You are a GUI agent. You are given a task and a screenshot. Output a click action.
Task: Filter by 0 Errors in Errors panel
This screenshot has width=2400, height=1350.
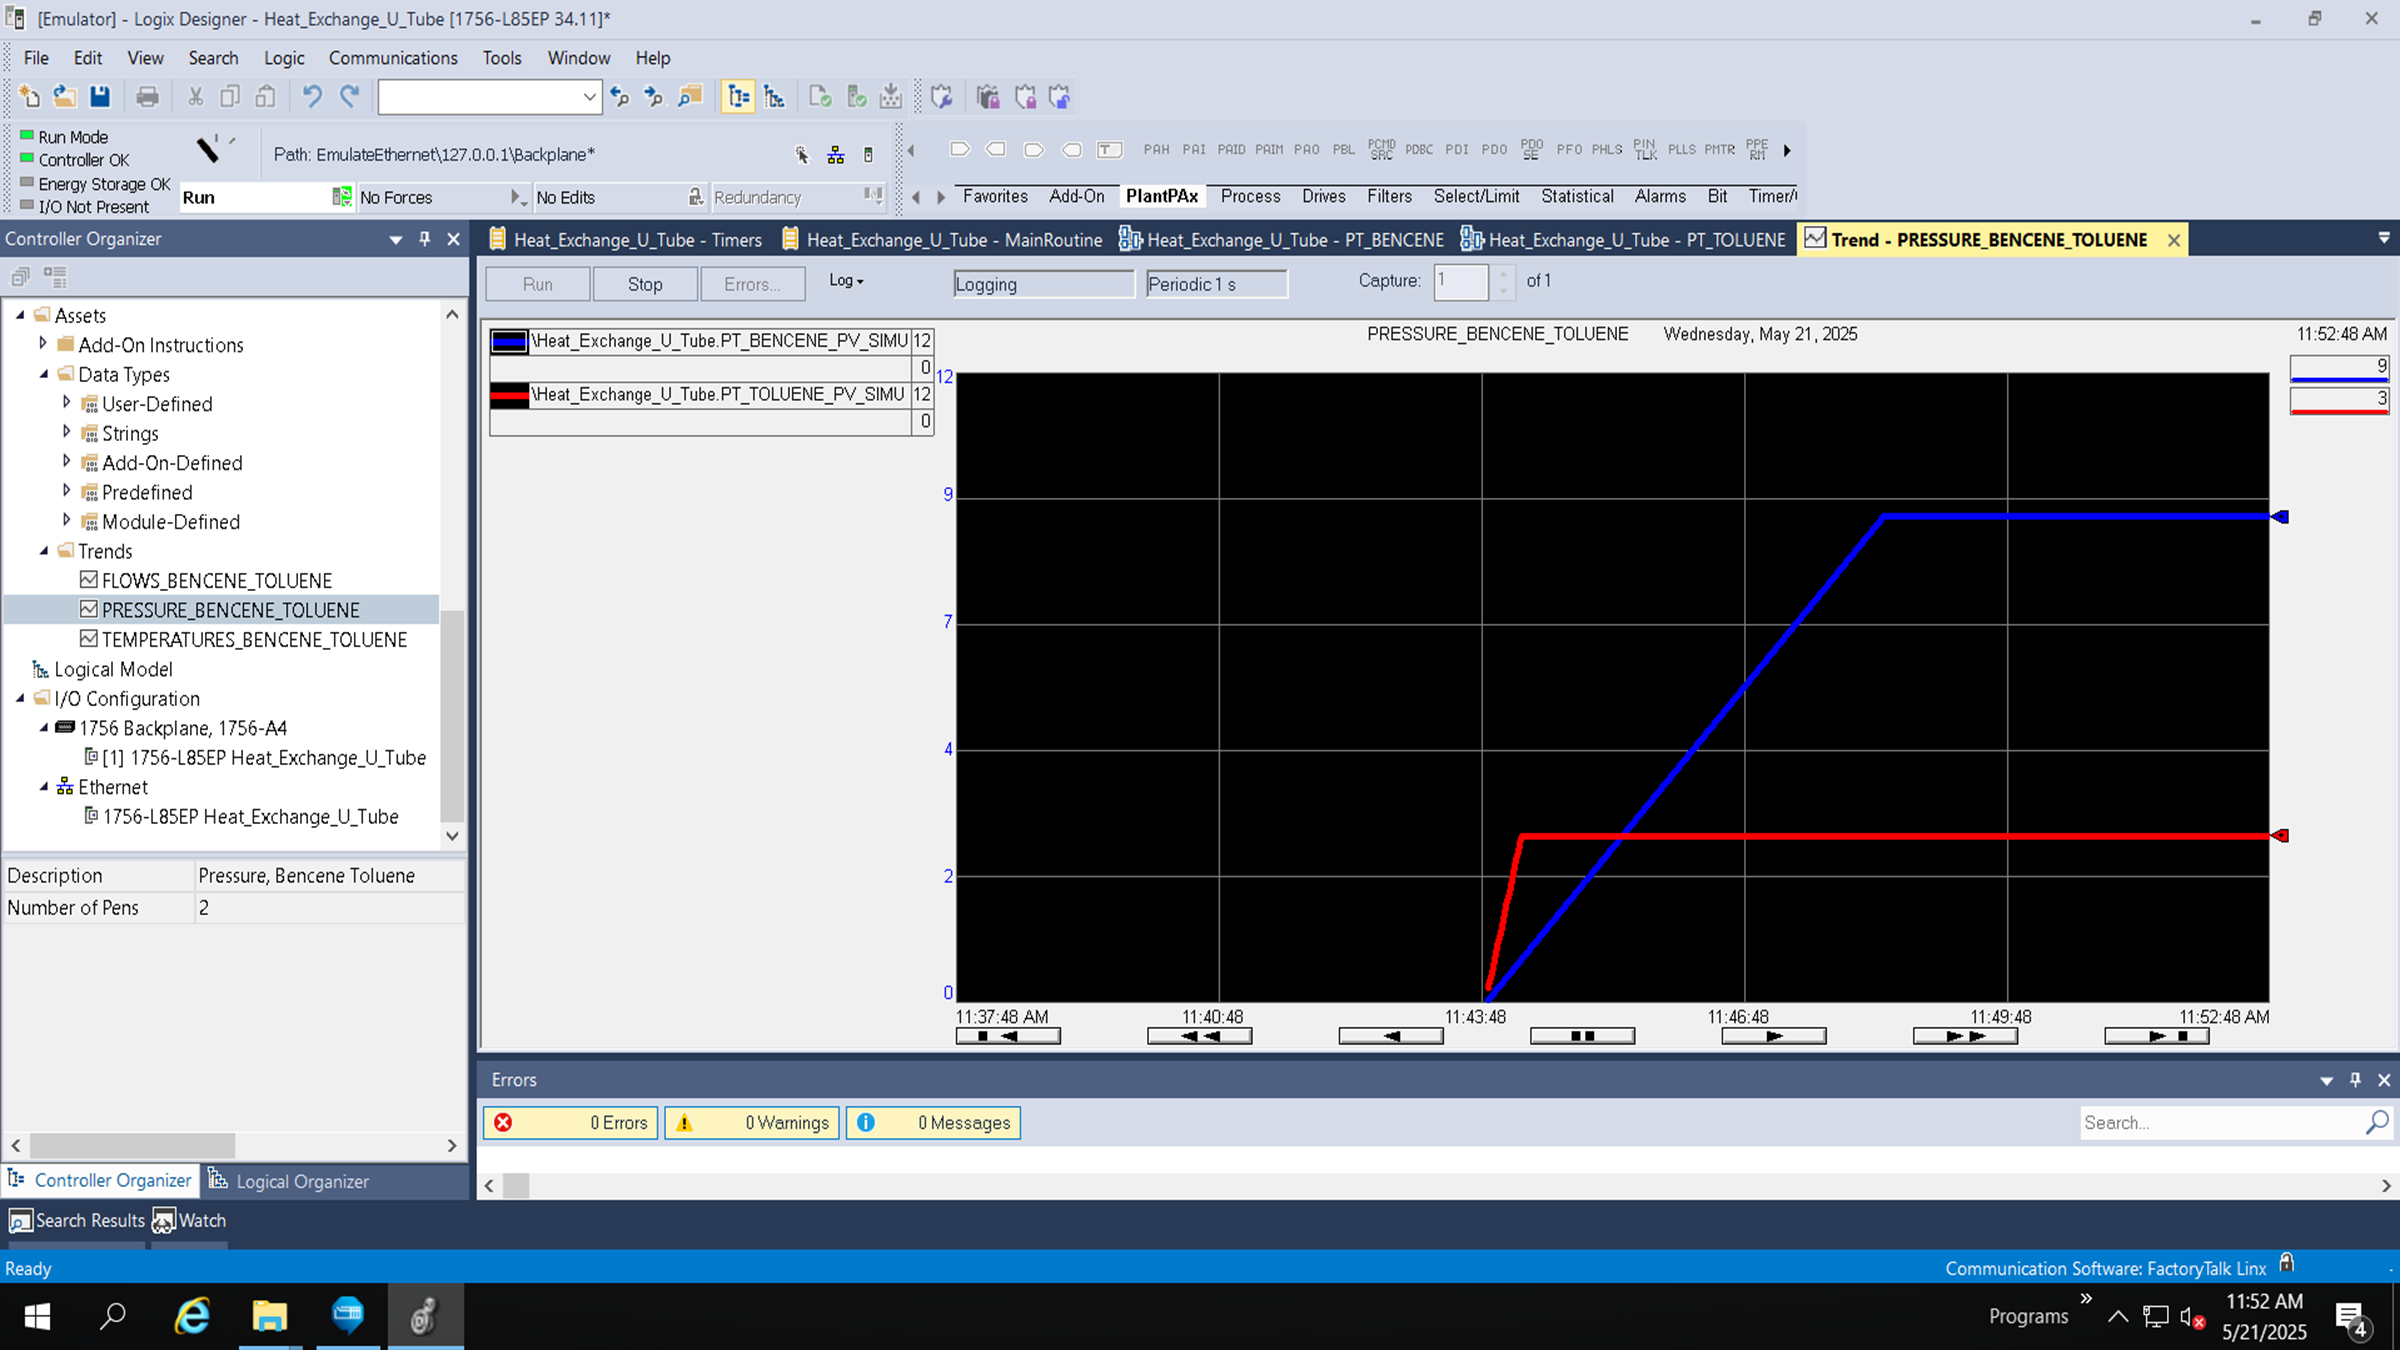point(571,1123)
